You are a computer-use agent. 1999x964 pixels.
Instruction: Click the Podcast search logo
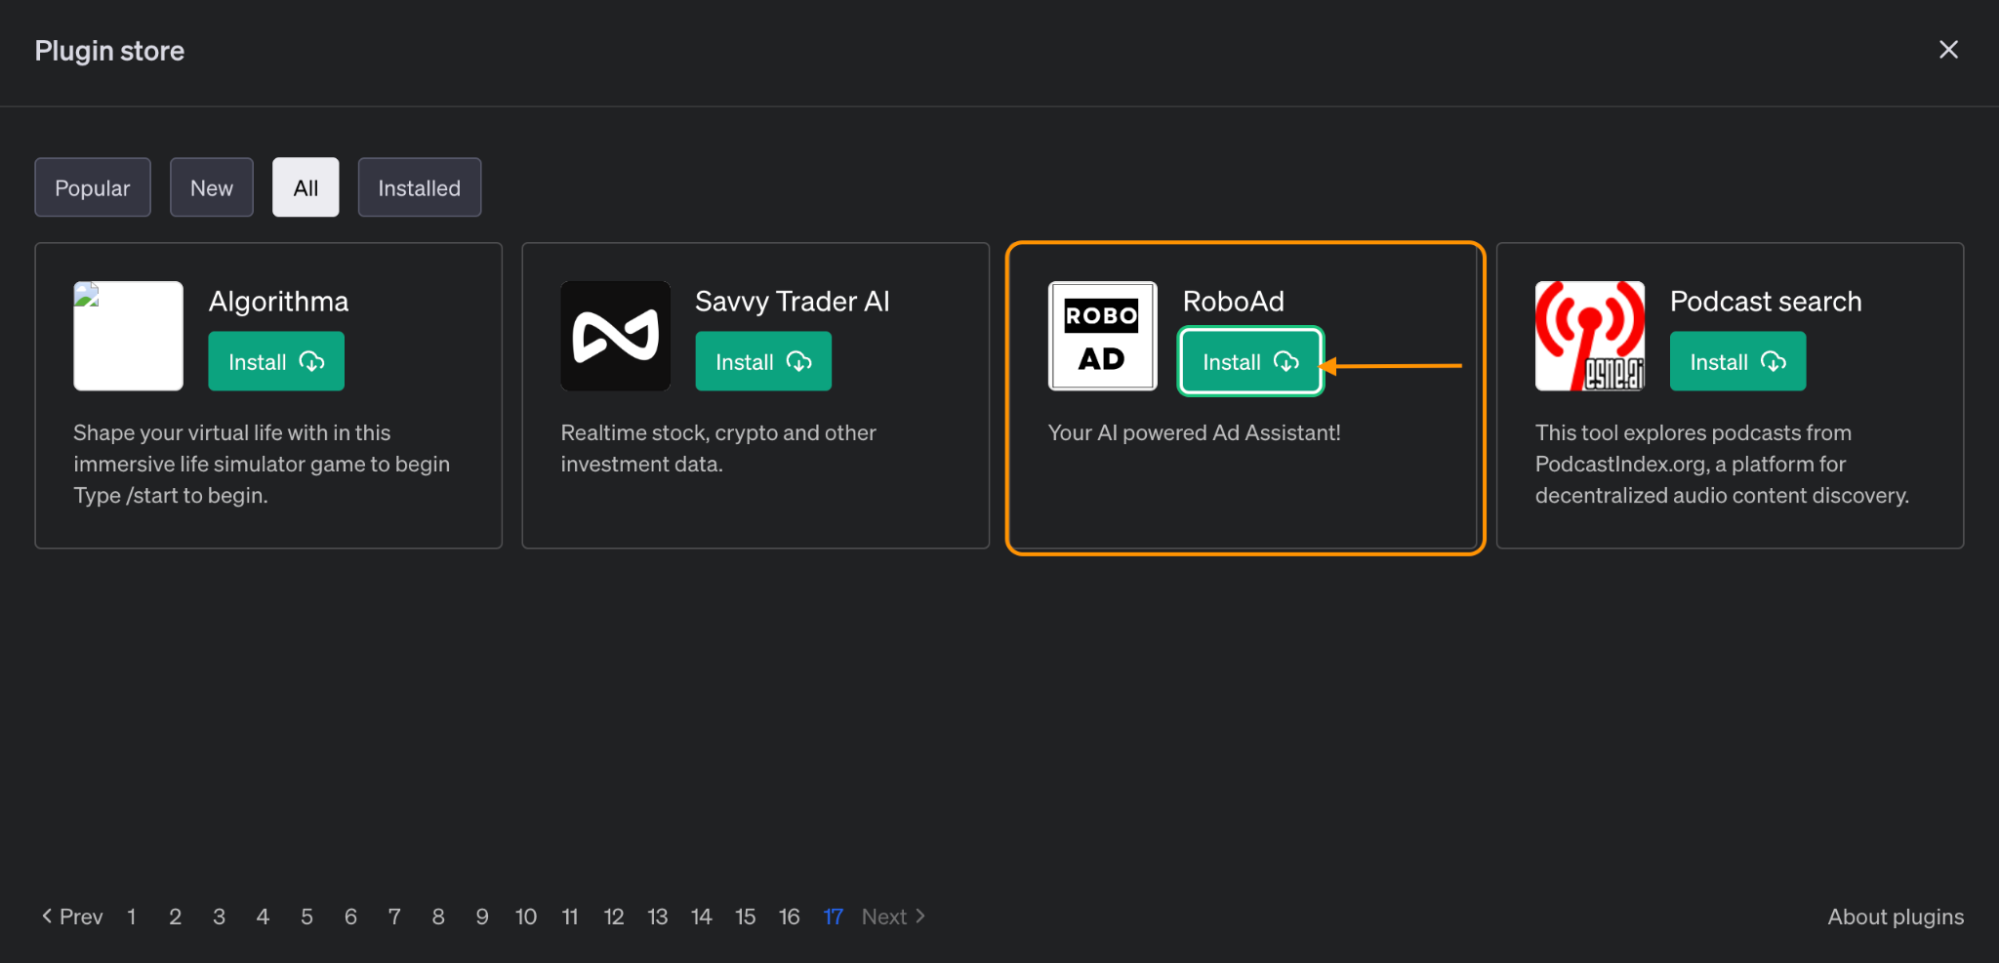(x=1590, y=336)
